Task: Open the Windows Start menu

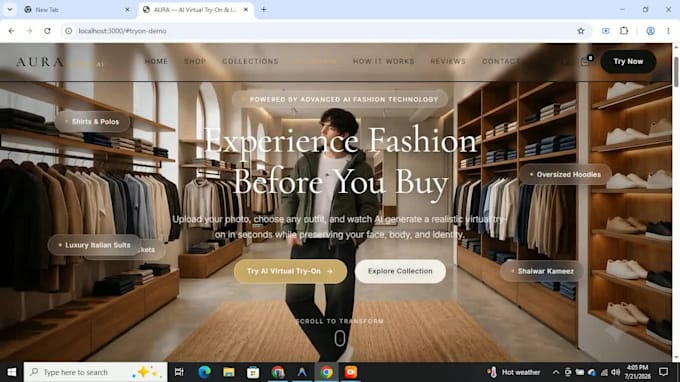Action: pos(12,372)
